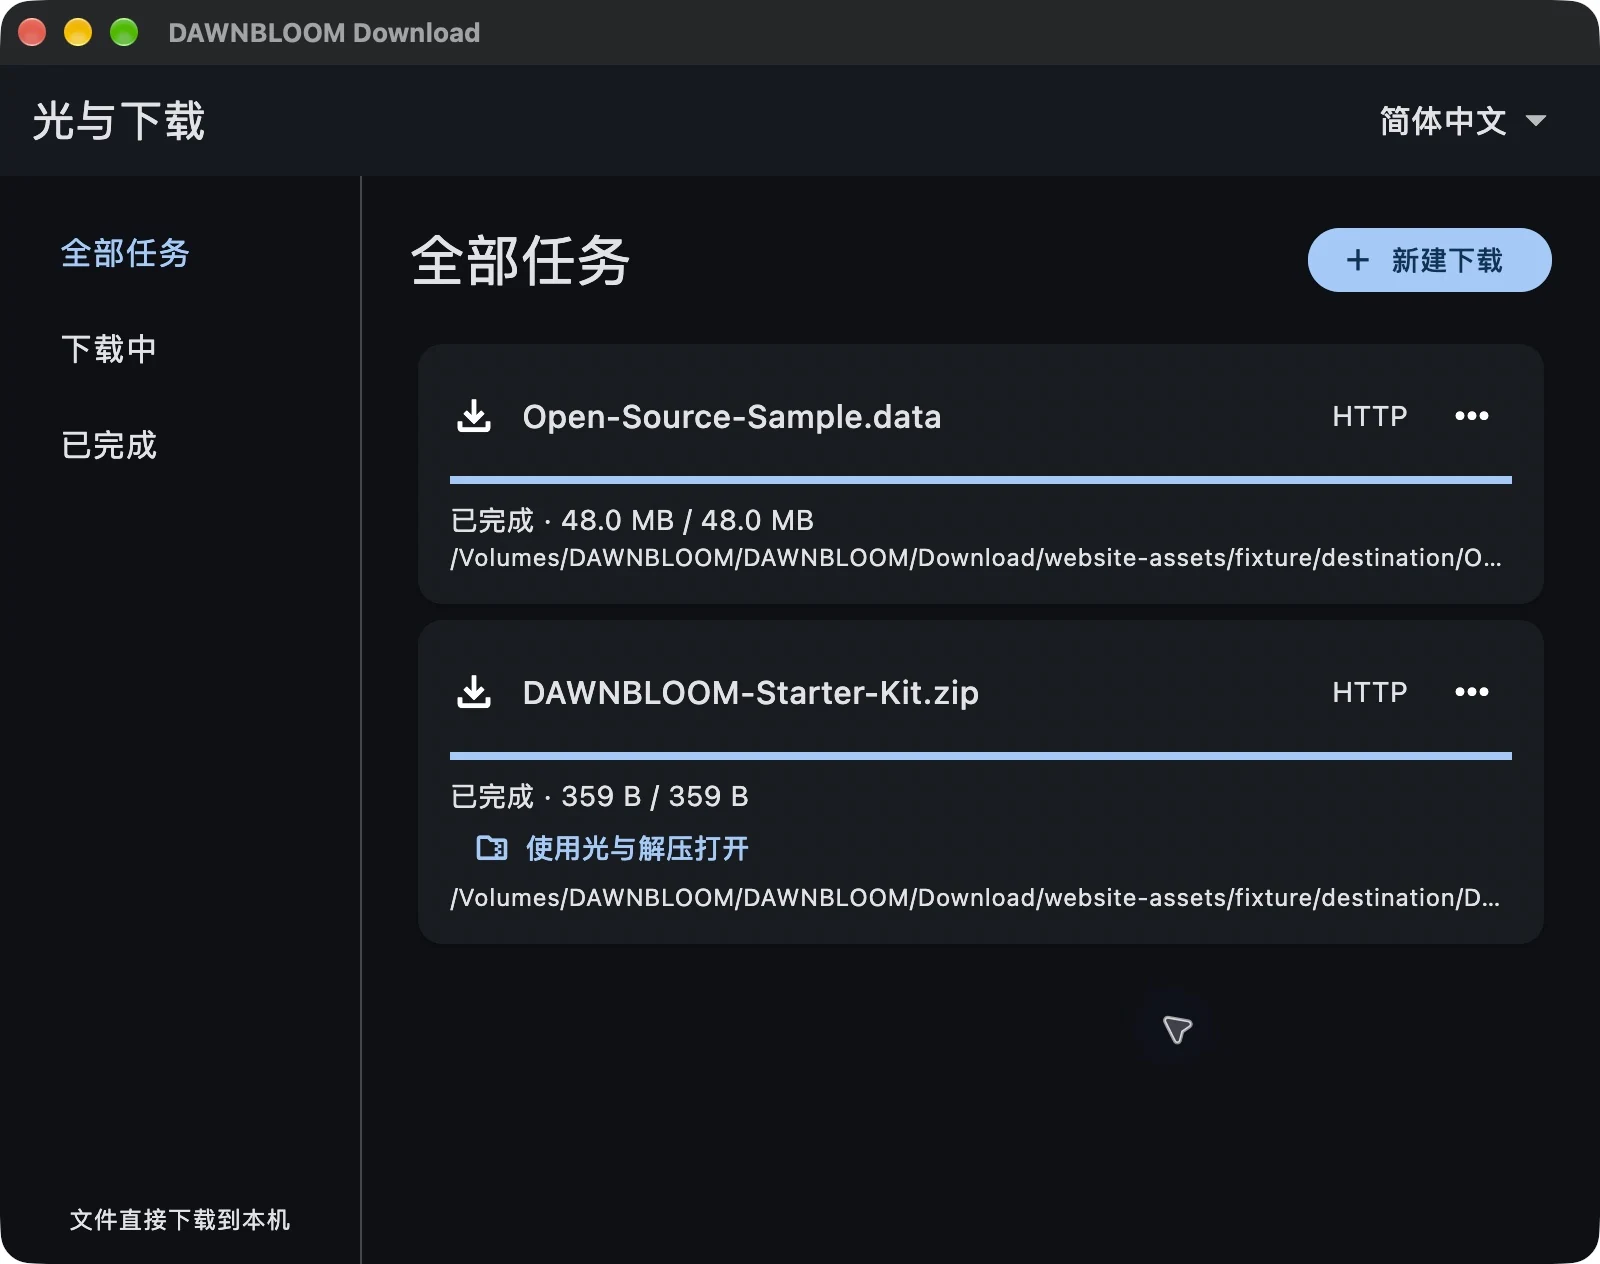Image resolution: width=1600 pixels, height=1264 pixels.
Task: Click HTTP label on DAWNBLOOM-Starter-Kit.zip card
Action: pos(1369,692)
